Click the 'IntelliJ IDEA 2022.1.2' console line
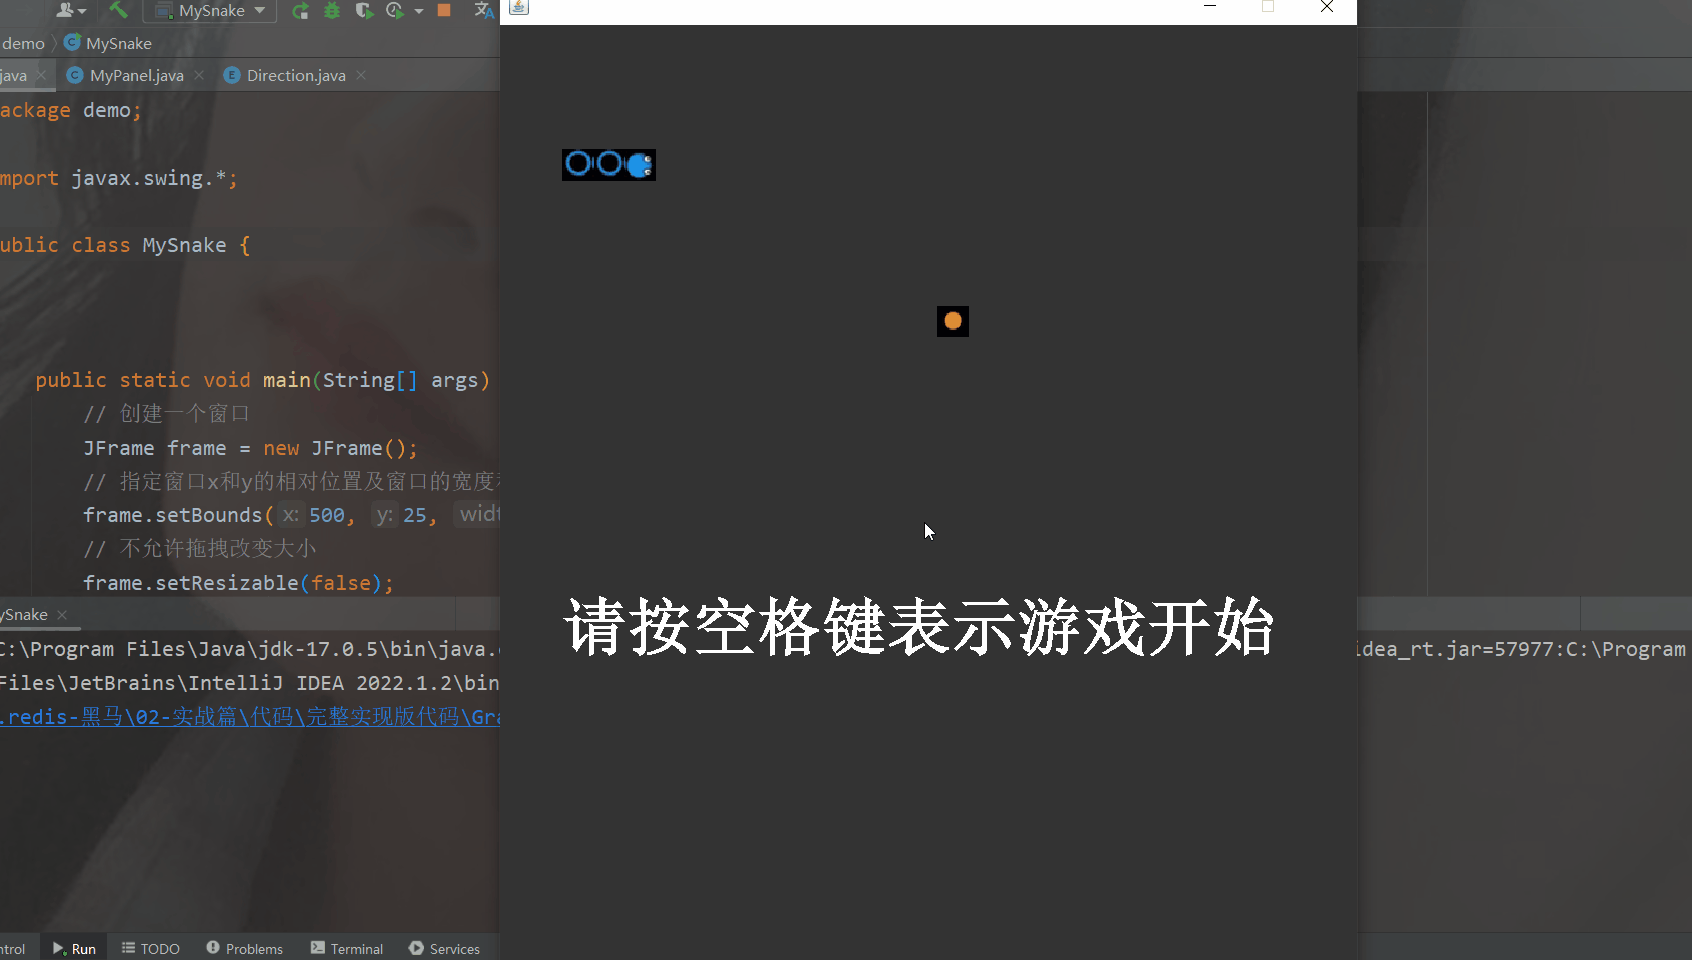The image size is (1692, 960). click(250, 683)
